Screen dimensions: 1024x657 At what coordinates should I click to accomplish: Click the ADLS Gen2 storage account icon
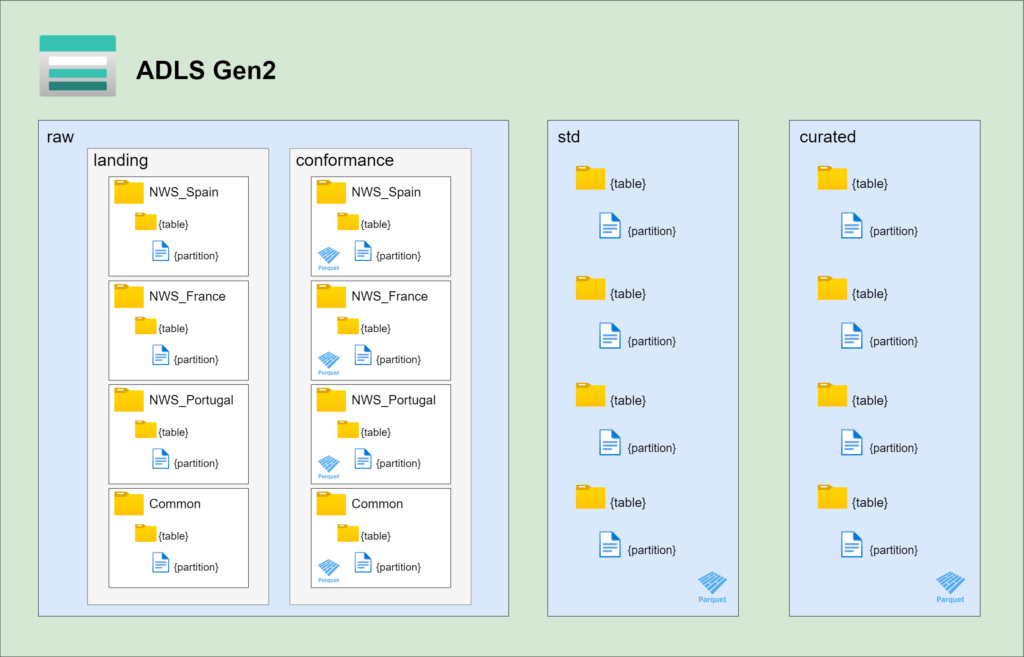pyautogui.click(x=78, y=66)
